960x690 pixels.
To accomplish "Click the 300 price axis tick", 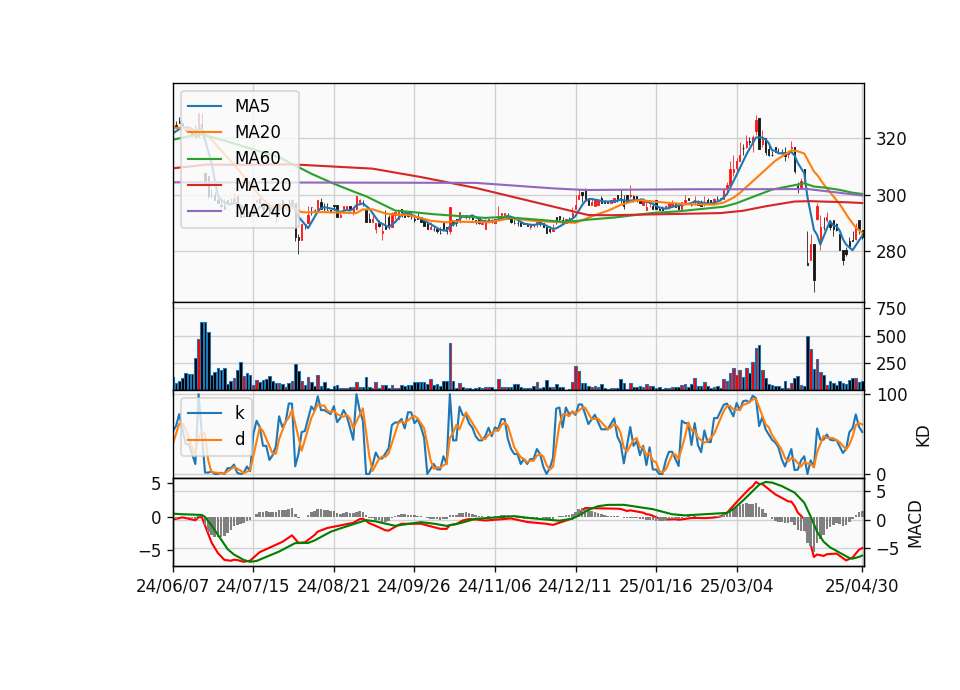I will coord(891,195).
